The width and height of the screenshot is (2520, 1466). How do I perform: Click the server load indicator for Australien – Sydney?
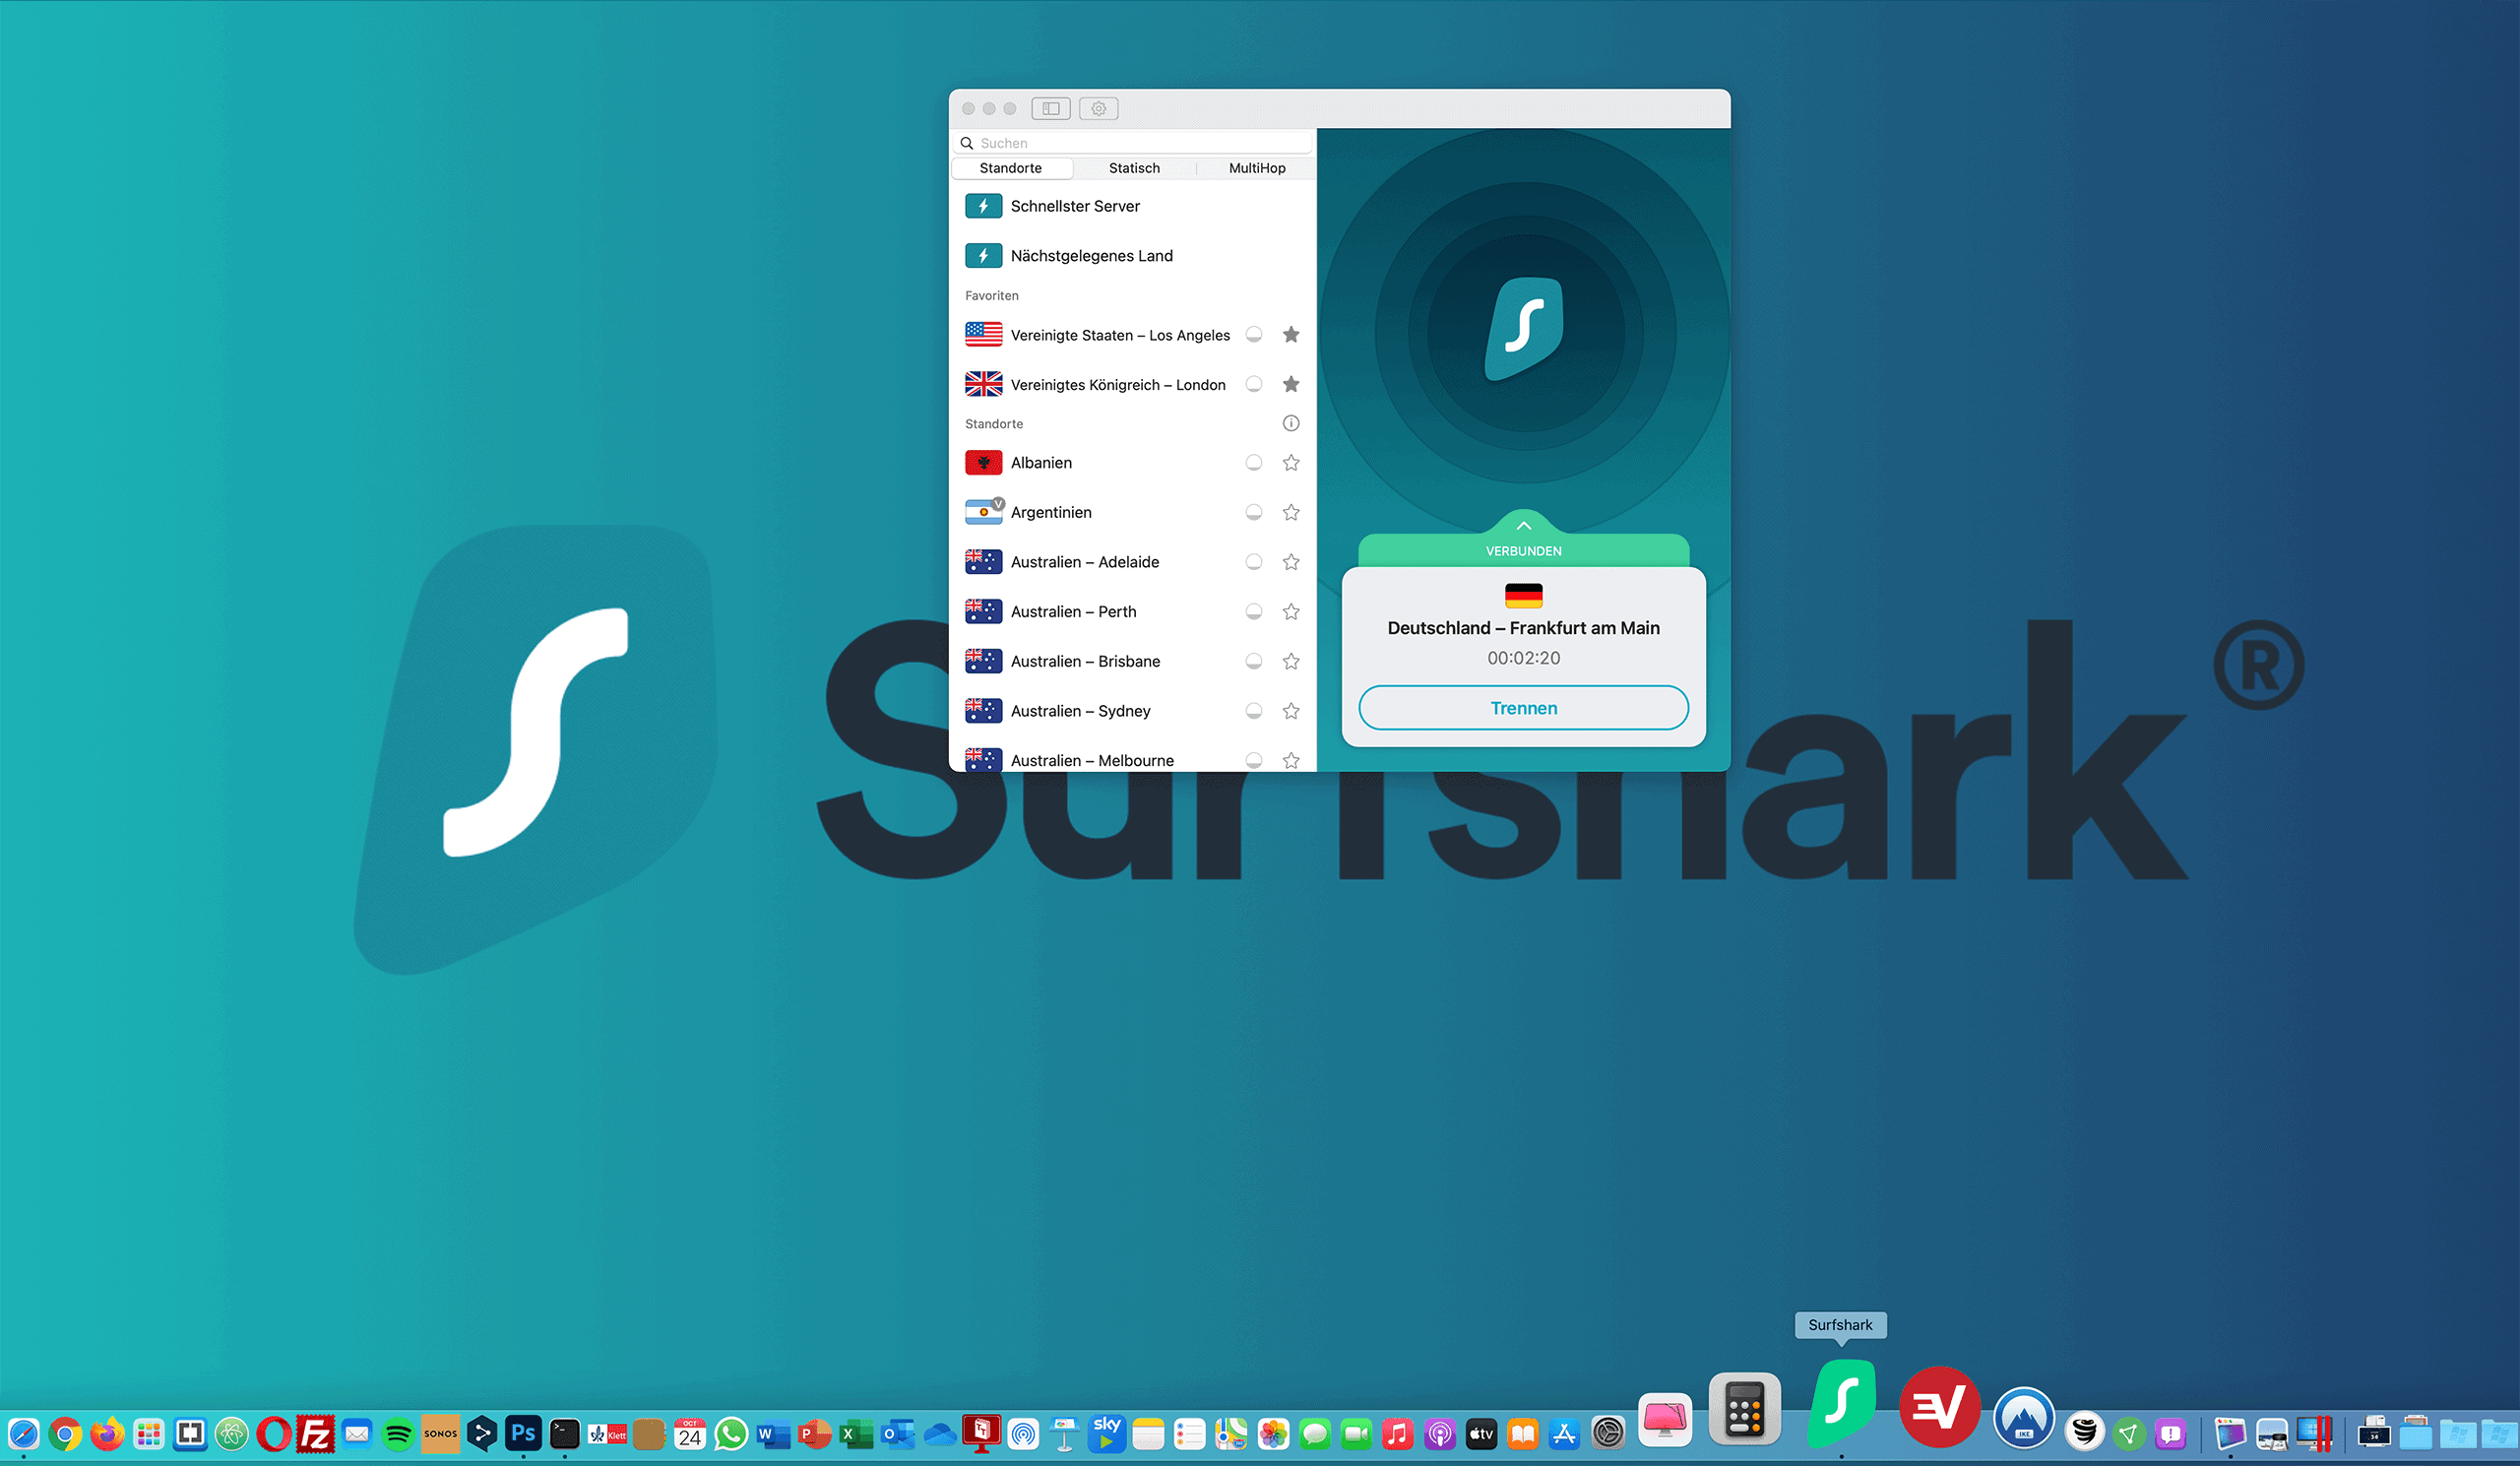coord(1253,711)
